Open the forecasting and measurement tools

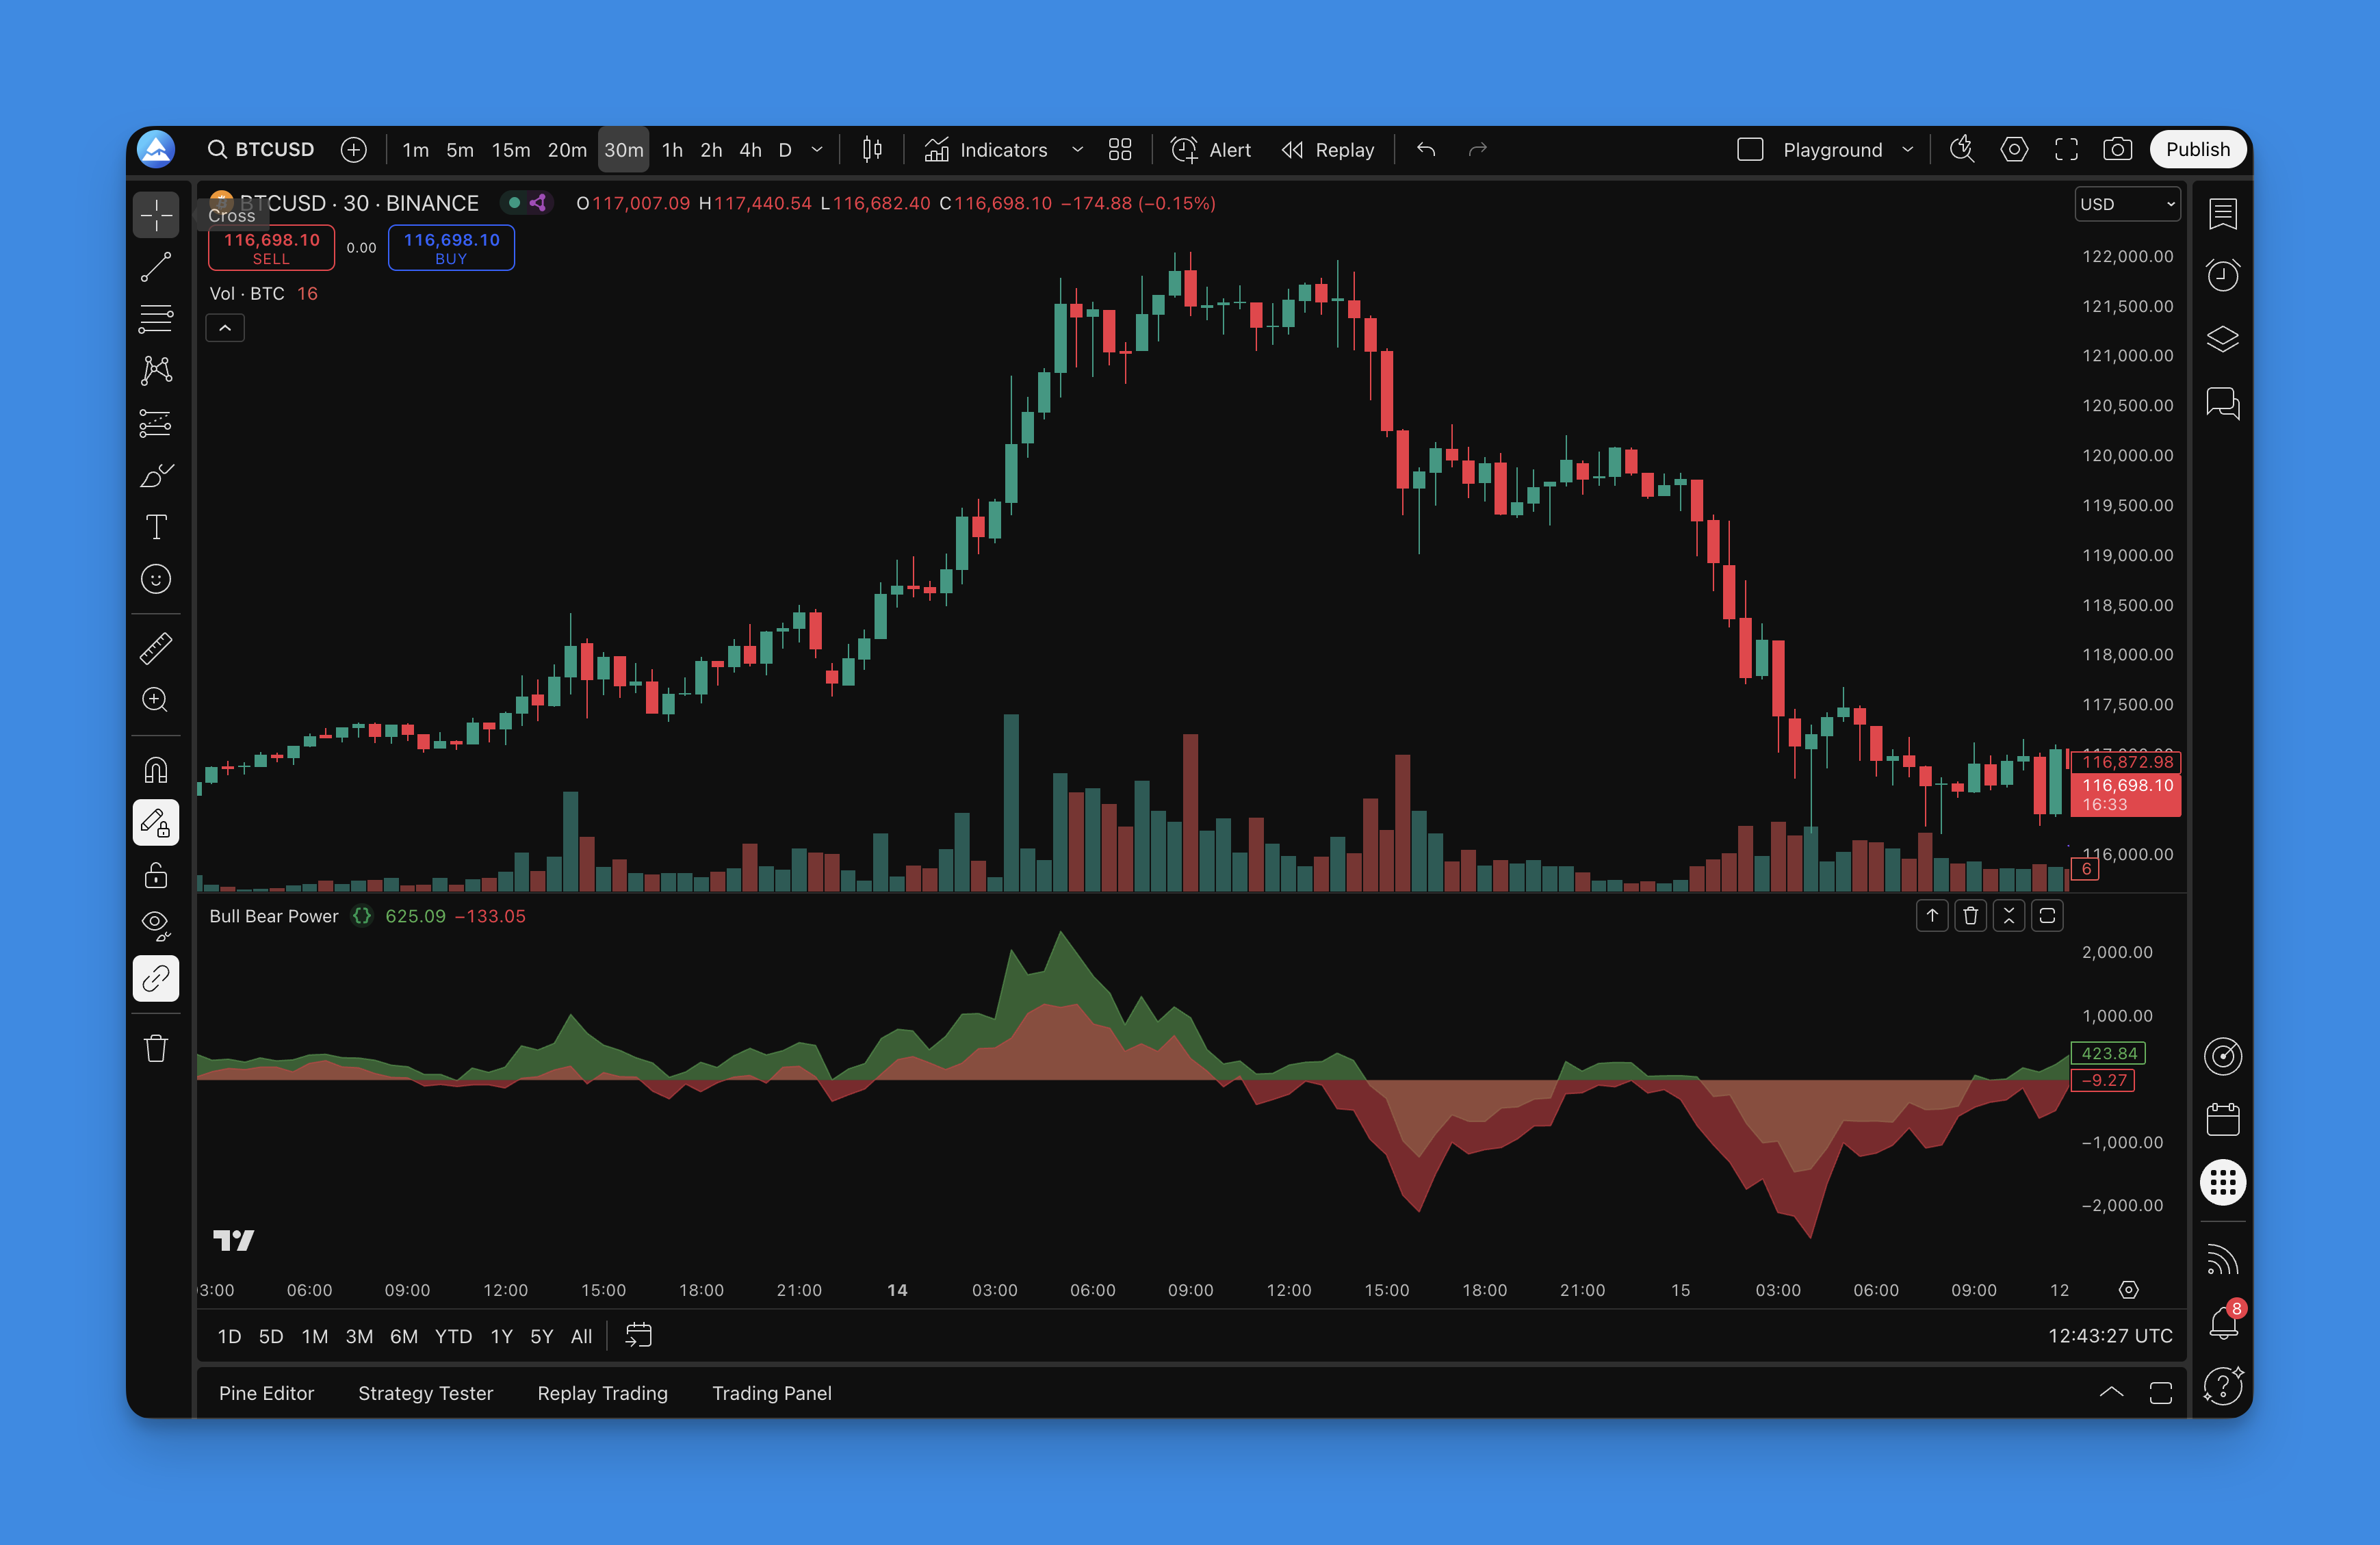(156, 423)
